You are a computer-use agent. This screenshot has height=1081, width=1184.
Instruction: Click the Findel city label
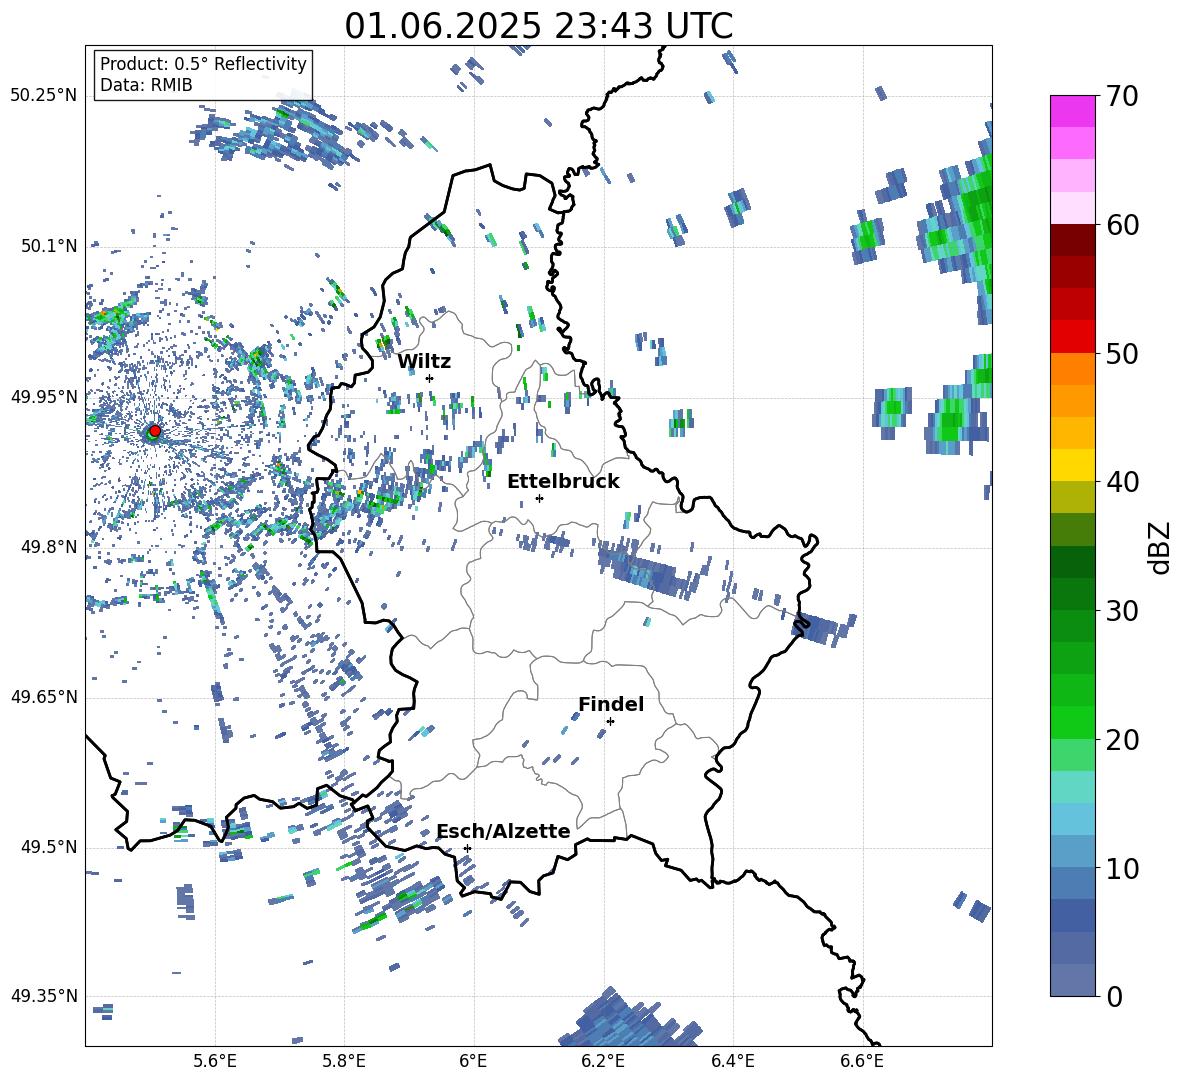611,704
